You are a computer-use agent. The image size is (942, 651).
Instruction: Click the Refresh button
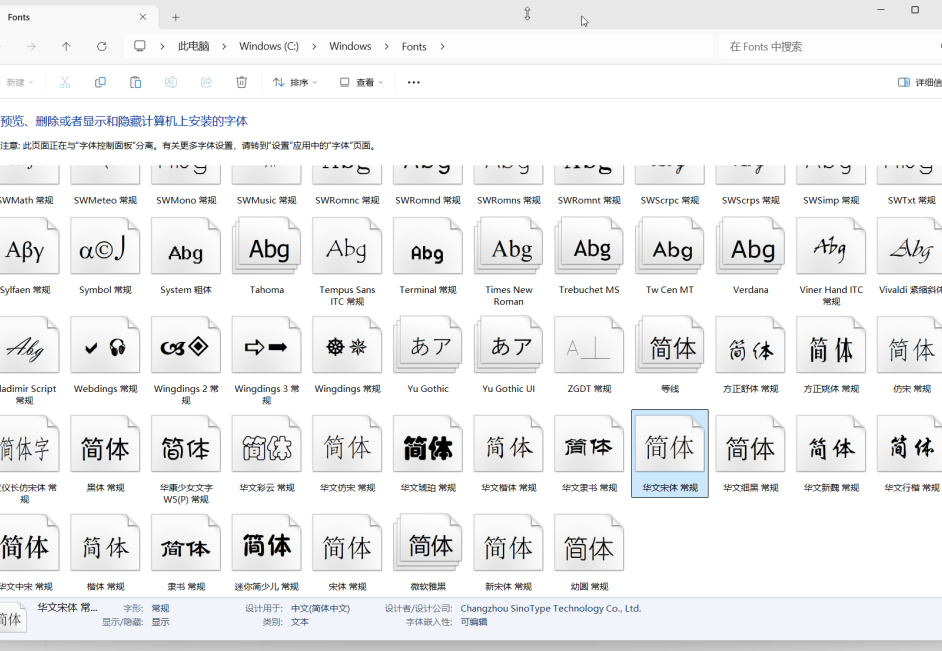pos(102,46)
